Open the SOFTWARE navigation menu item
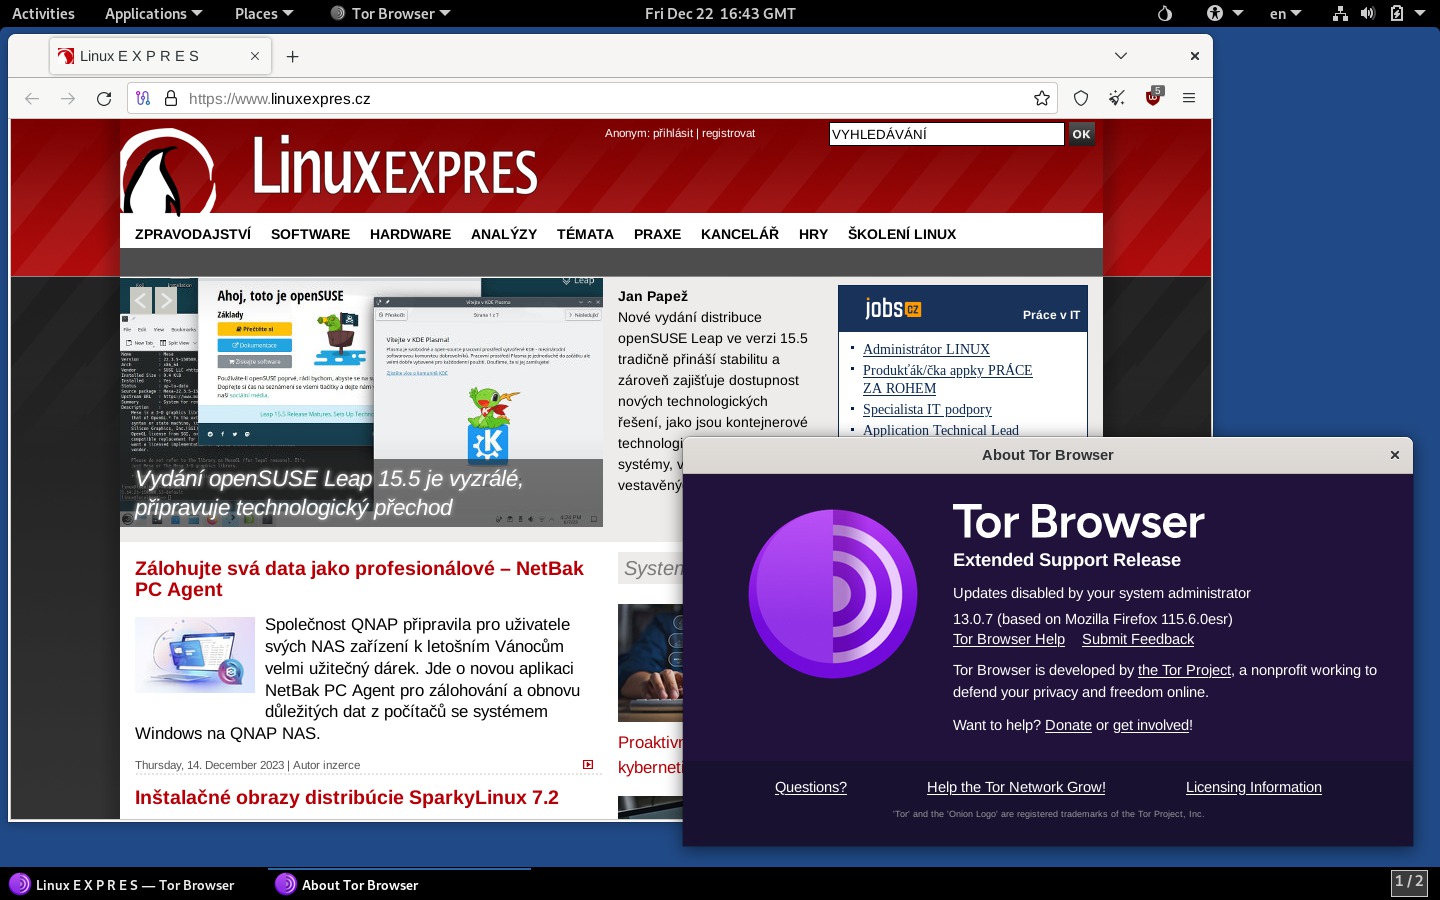This screenshot has height=900, width=1440. (x=310, y=234)
